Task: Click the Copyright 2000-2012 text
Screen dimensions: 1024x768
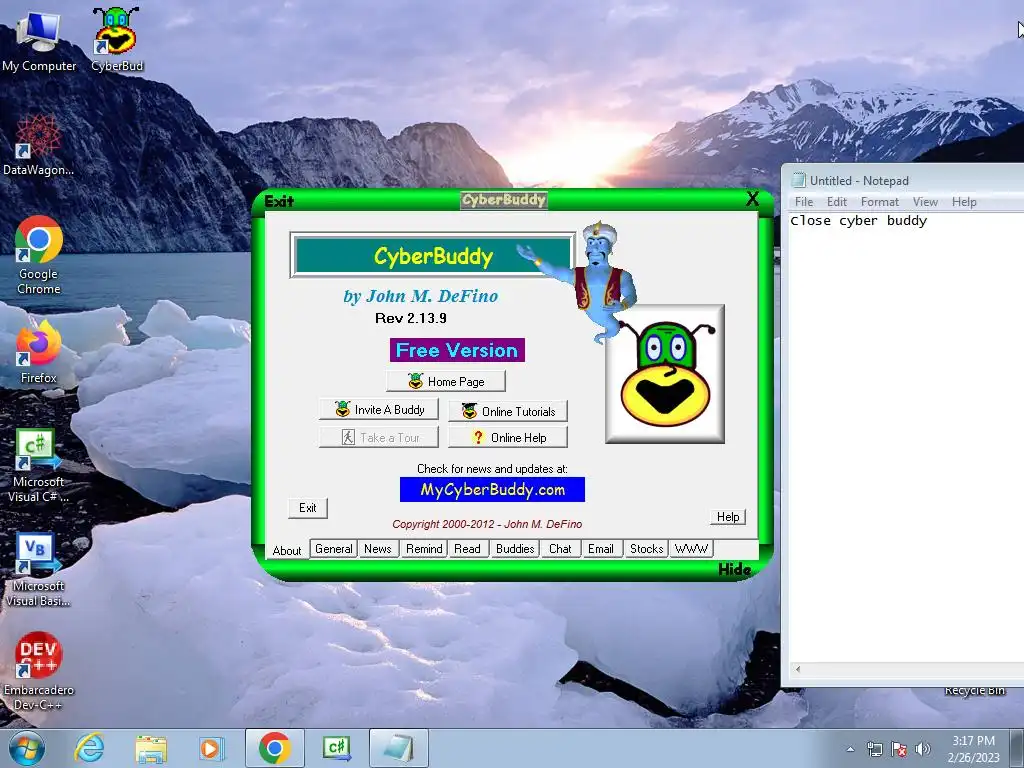Action: pyautogui.click(x=487, y=524)
